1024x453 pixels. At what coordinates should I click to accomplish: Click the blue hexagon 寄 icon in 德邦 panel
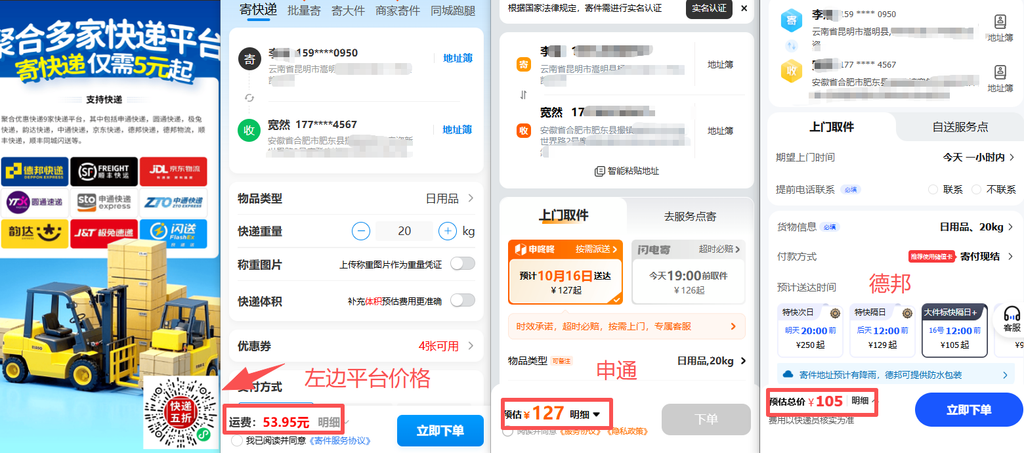[791, 20]
